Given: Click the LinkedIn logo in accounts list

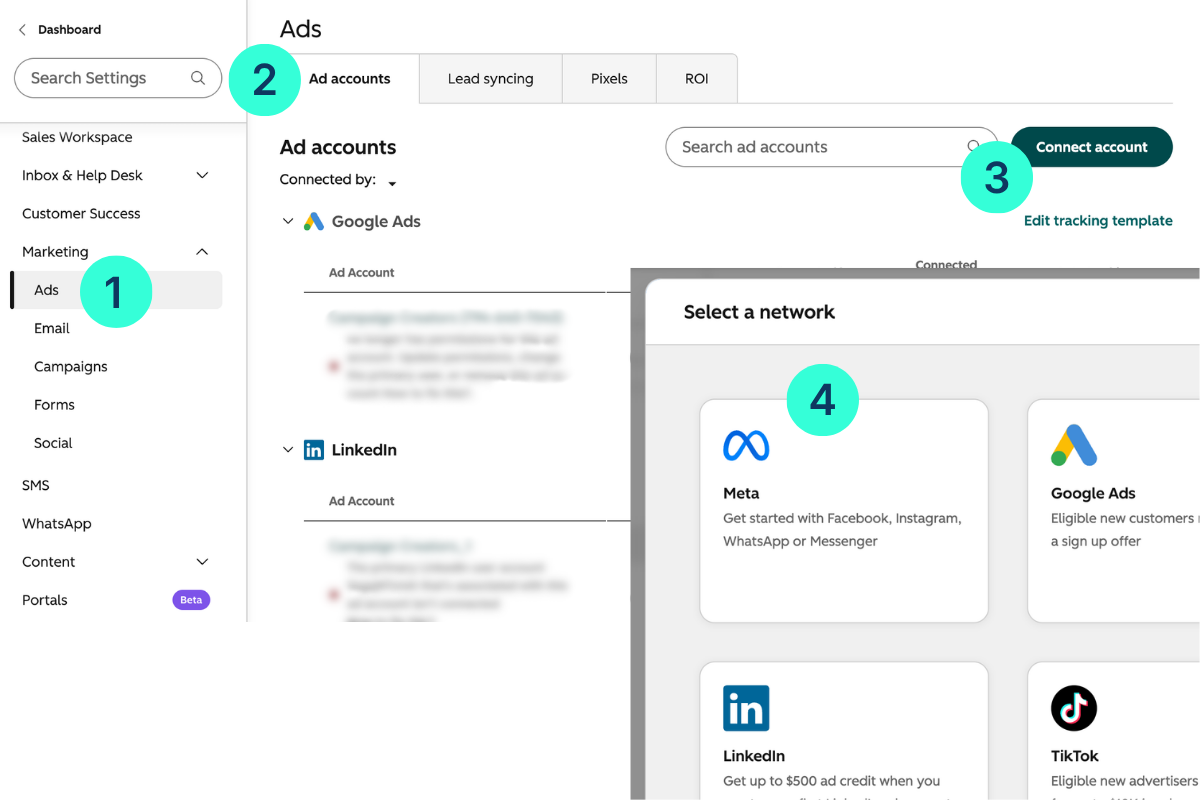Looking at the screenshot, I should click(x=314, y=450).
